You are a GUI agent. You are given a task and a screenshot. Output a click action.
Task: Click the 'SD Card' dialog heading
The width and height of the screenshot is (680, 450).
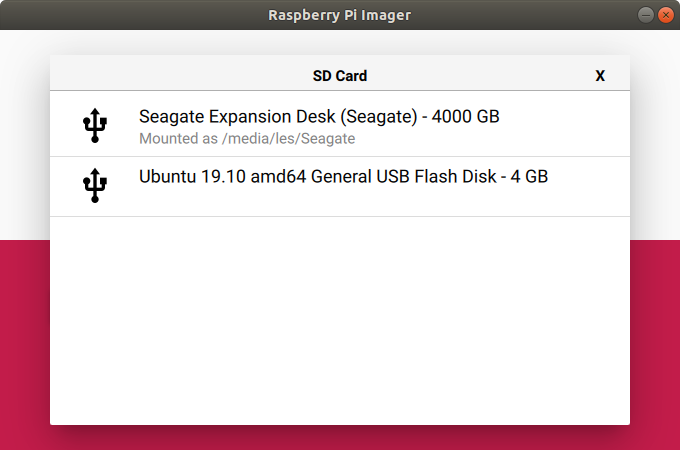click(340, 76)
